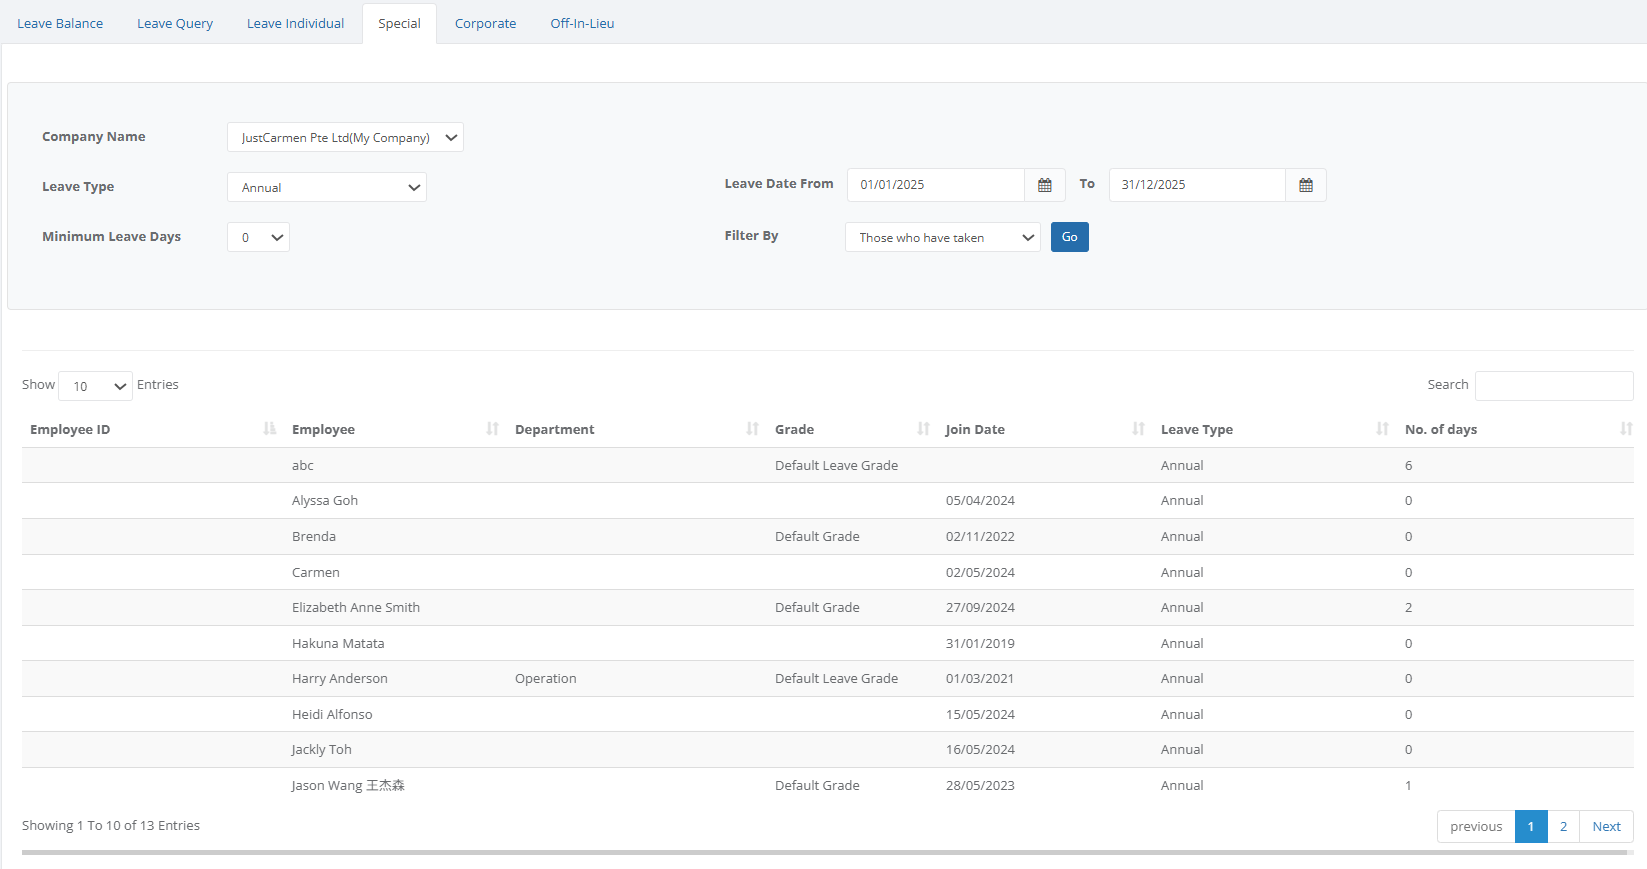Change the Show entries count dropdown
The height and width of the screenshot is (869, 1647).
coord(95,386)
